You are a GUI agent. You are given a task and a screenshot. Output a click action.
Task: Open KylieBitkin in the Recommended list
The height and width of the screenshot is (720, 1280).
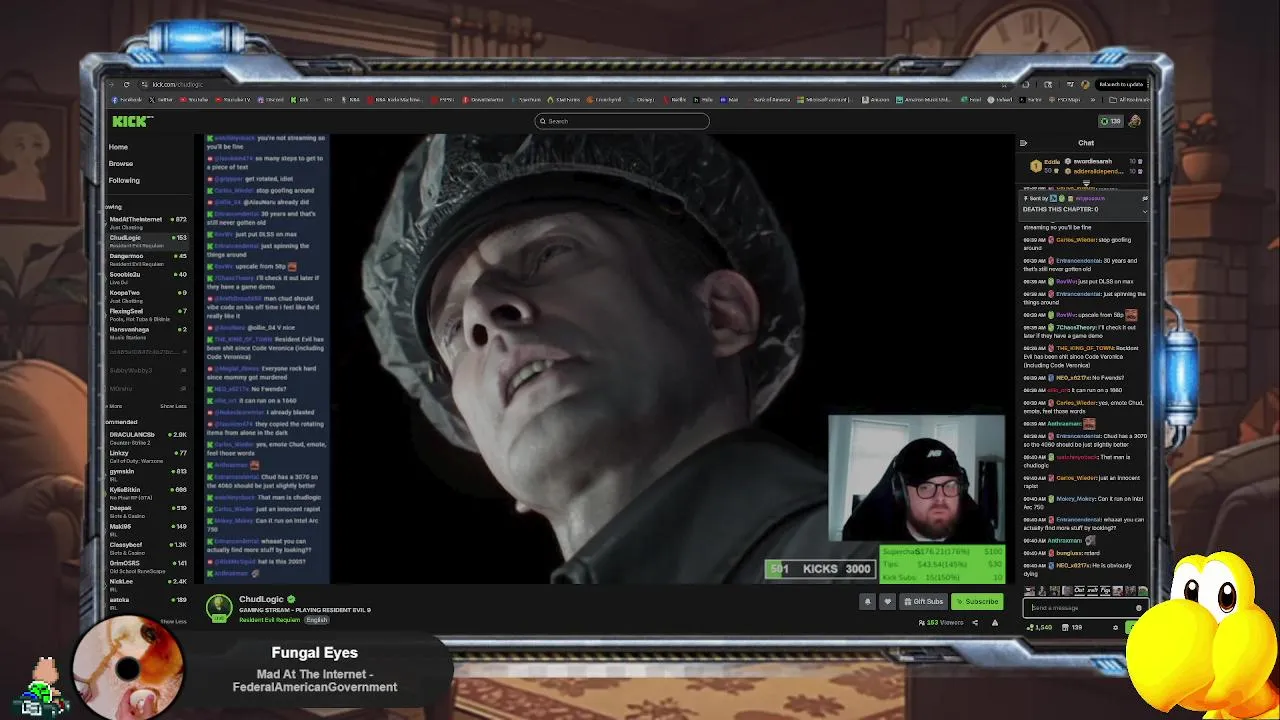[x=148, y=493]
